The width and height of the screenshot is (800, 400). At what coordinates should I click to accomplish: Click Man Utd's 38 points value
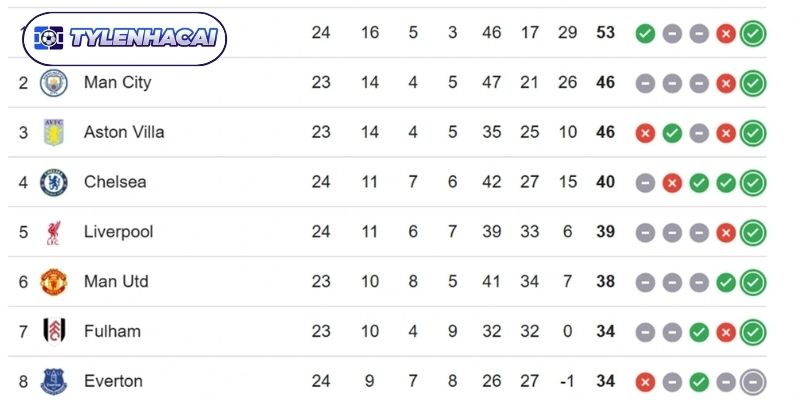coord(605,282)
